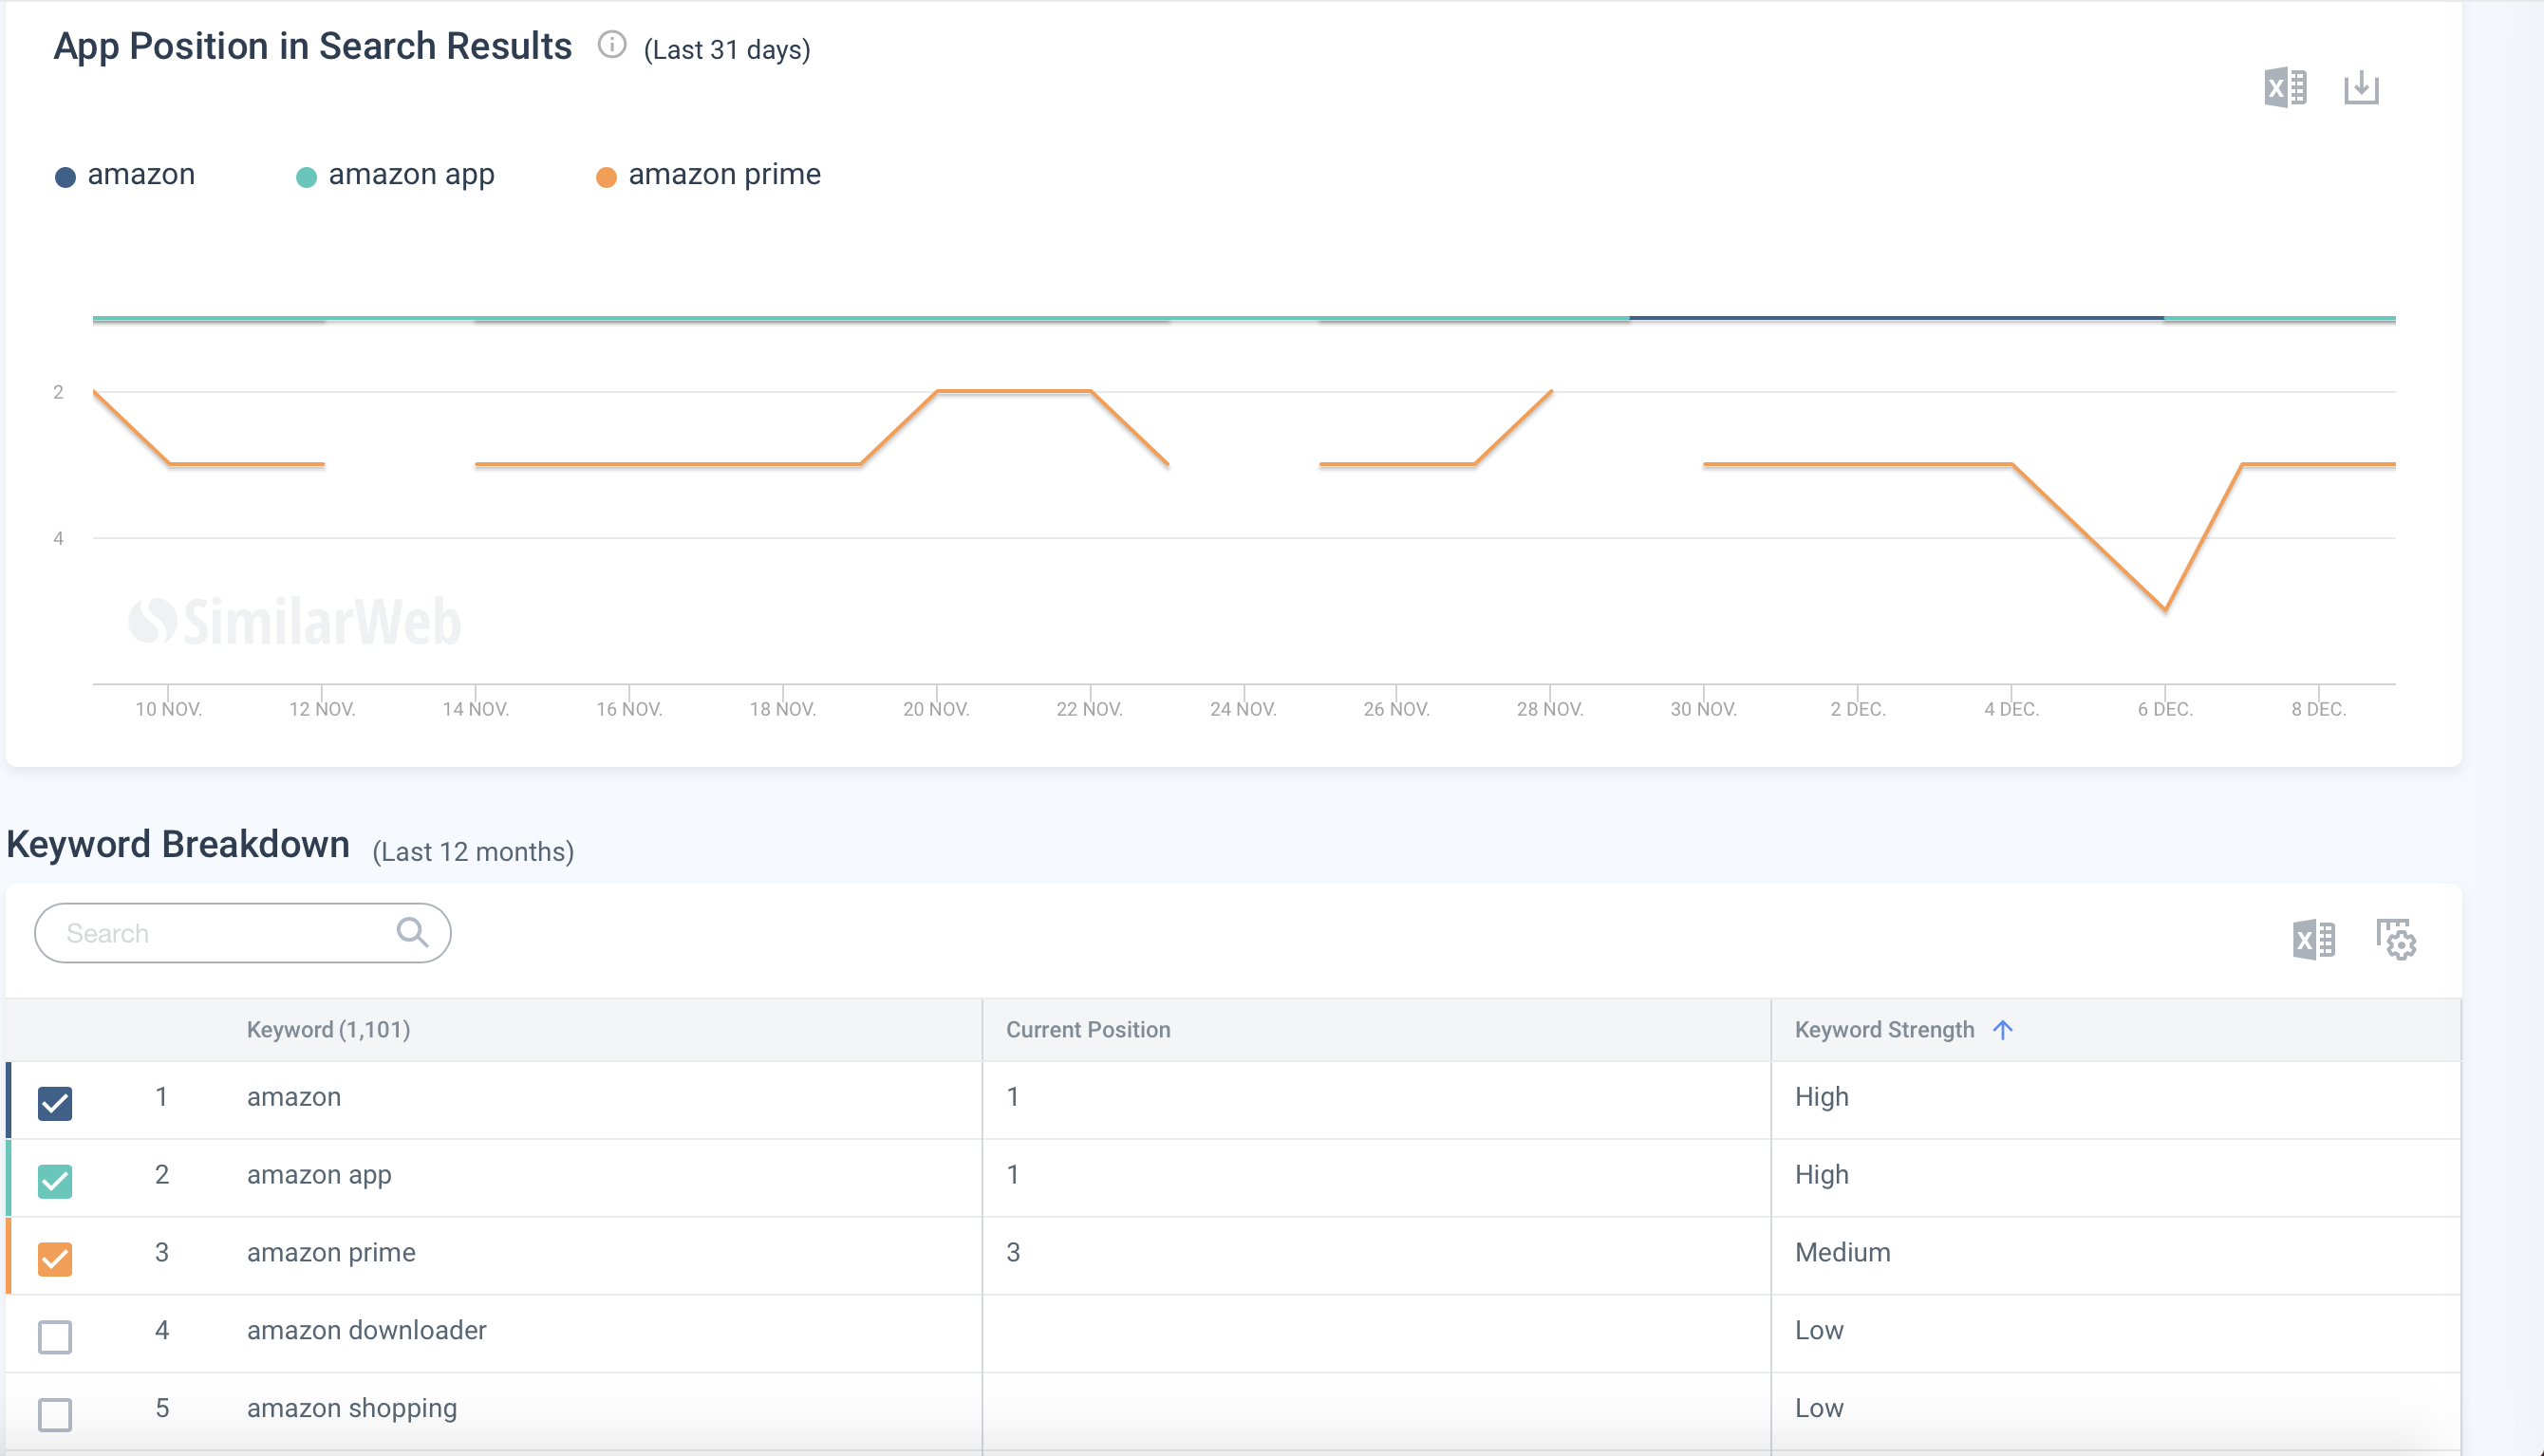The width and height of the screenshot is (2544, 1456).
Task: Focus the keyword Search input field
Action: 243,933
